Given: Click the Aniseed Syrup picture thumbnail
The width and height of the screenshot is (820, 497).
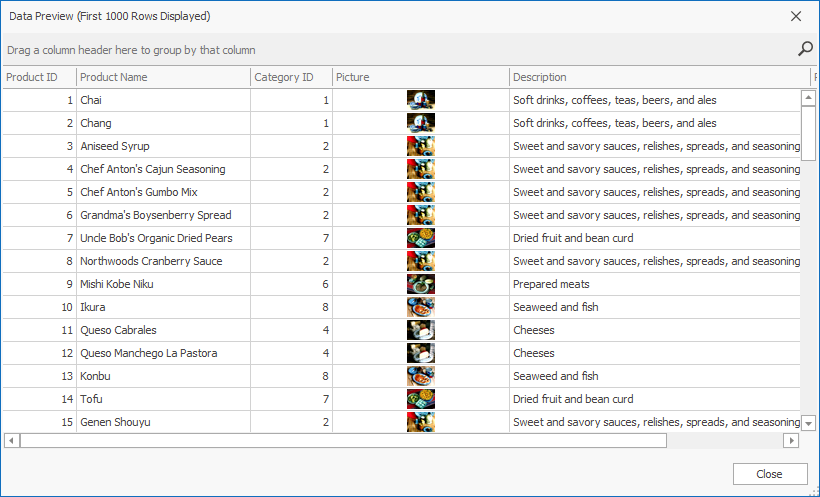Looking at the screenshot, I should click(x=421, y=146).
